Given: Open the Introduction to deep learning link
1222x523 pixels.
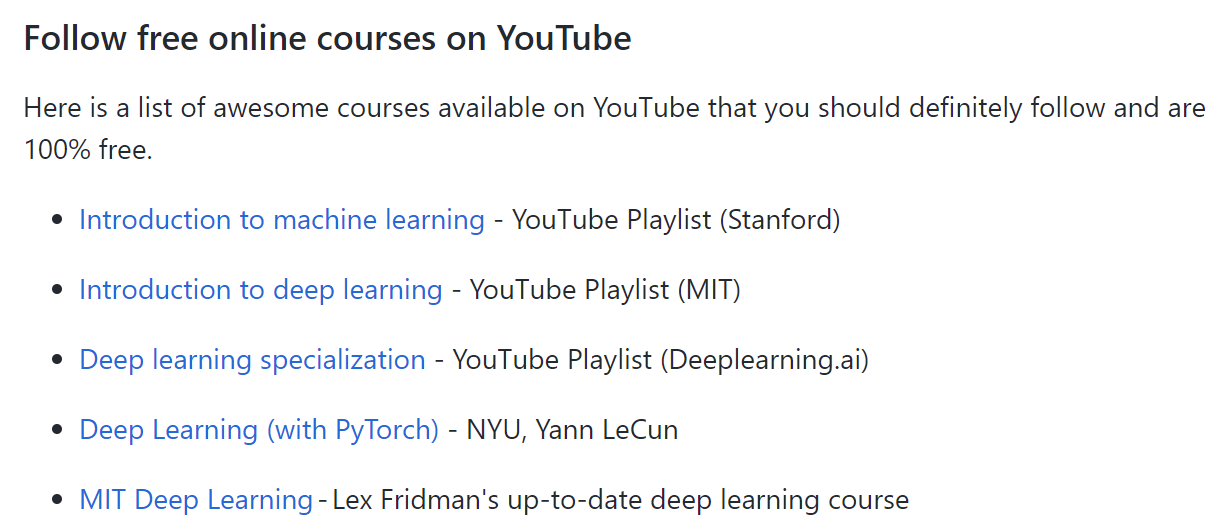Looking at the screenshot, I should click(x=261, y=290).
